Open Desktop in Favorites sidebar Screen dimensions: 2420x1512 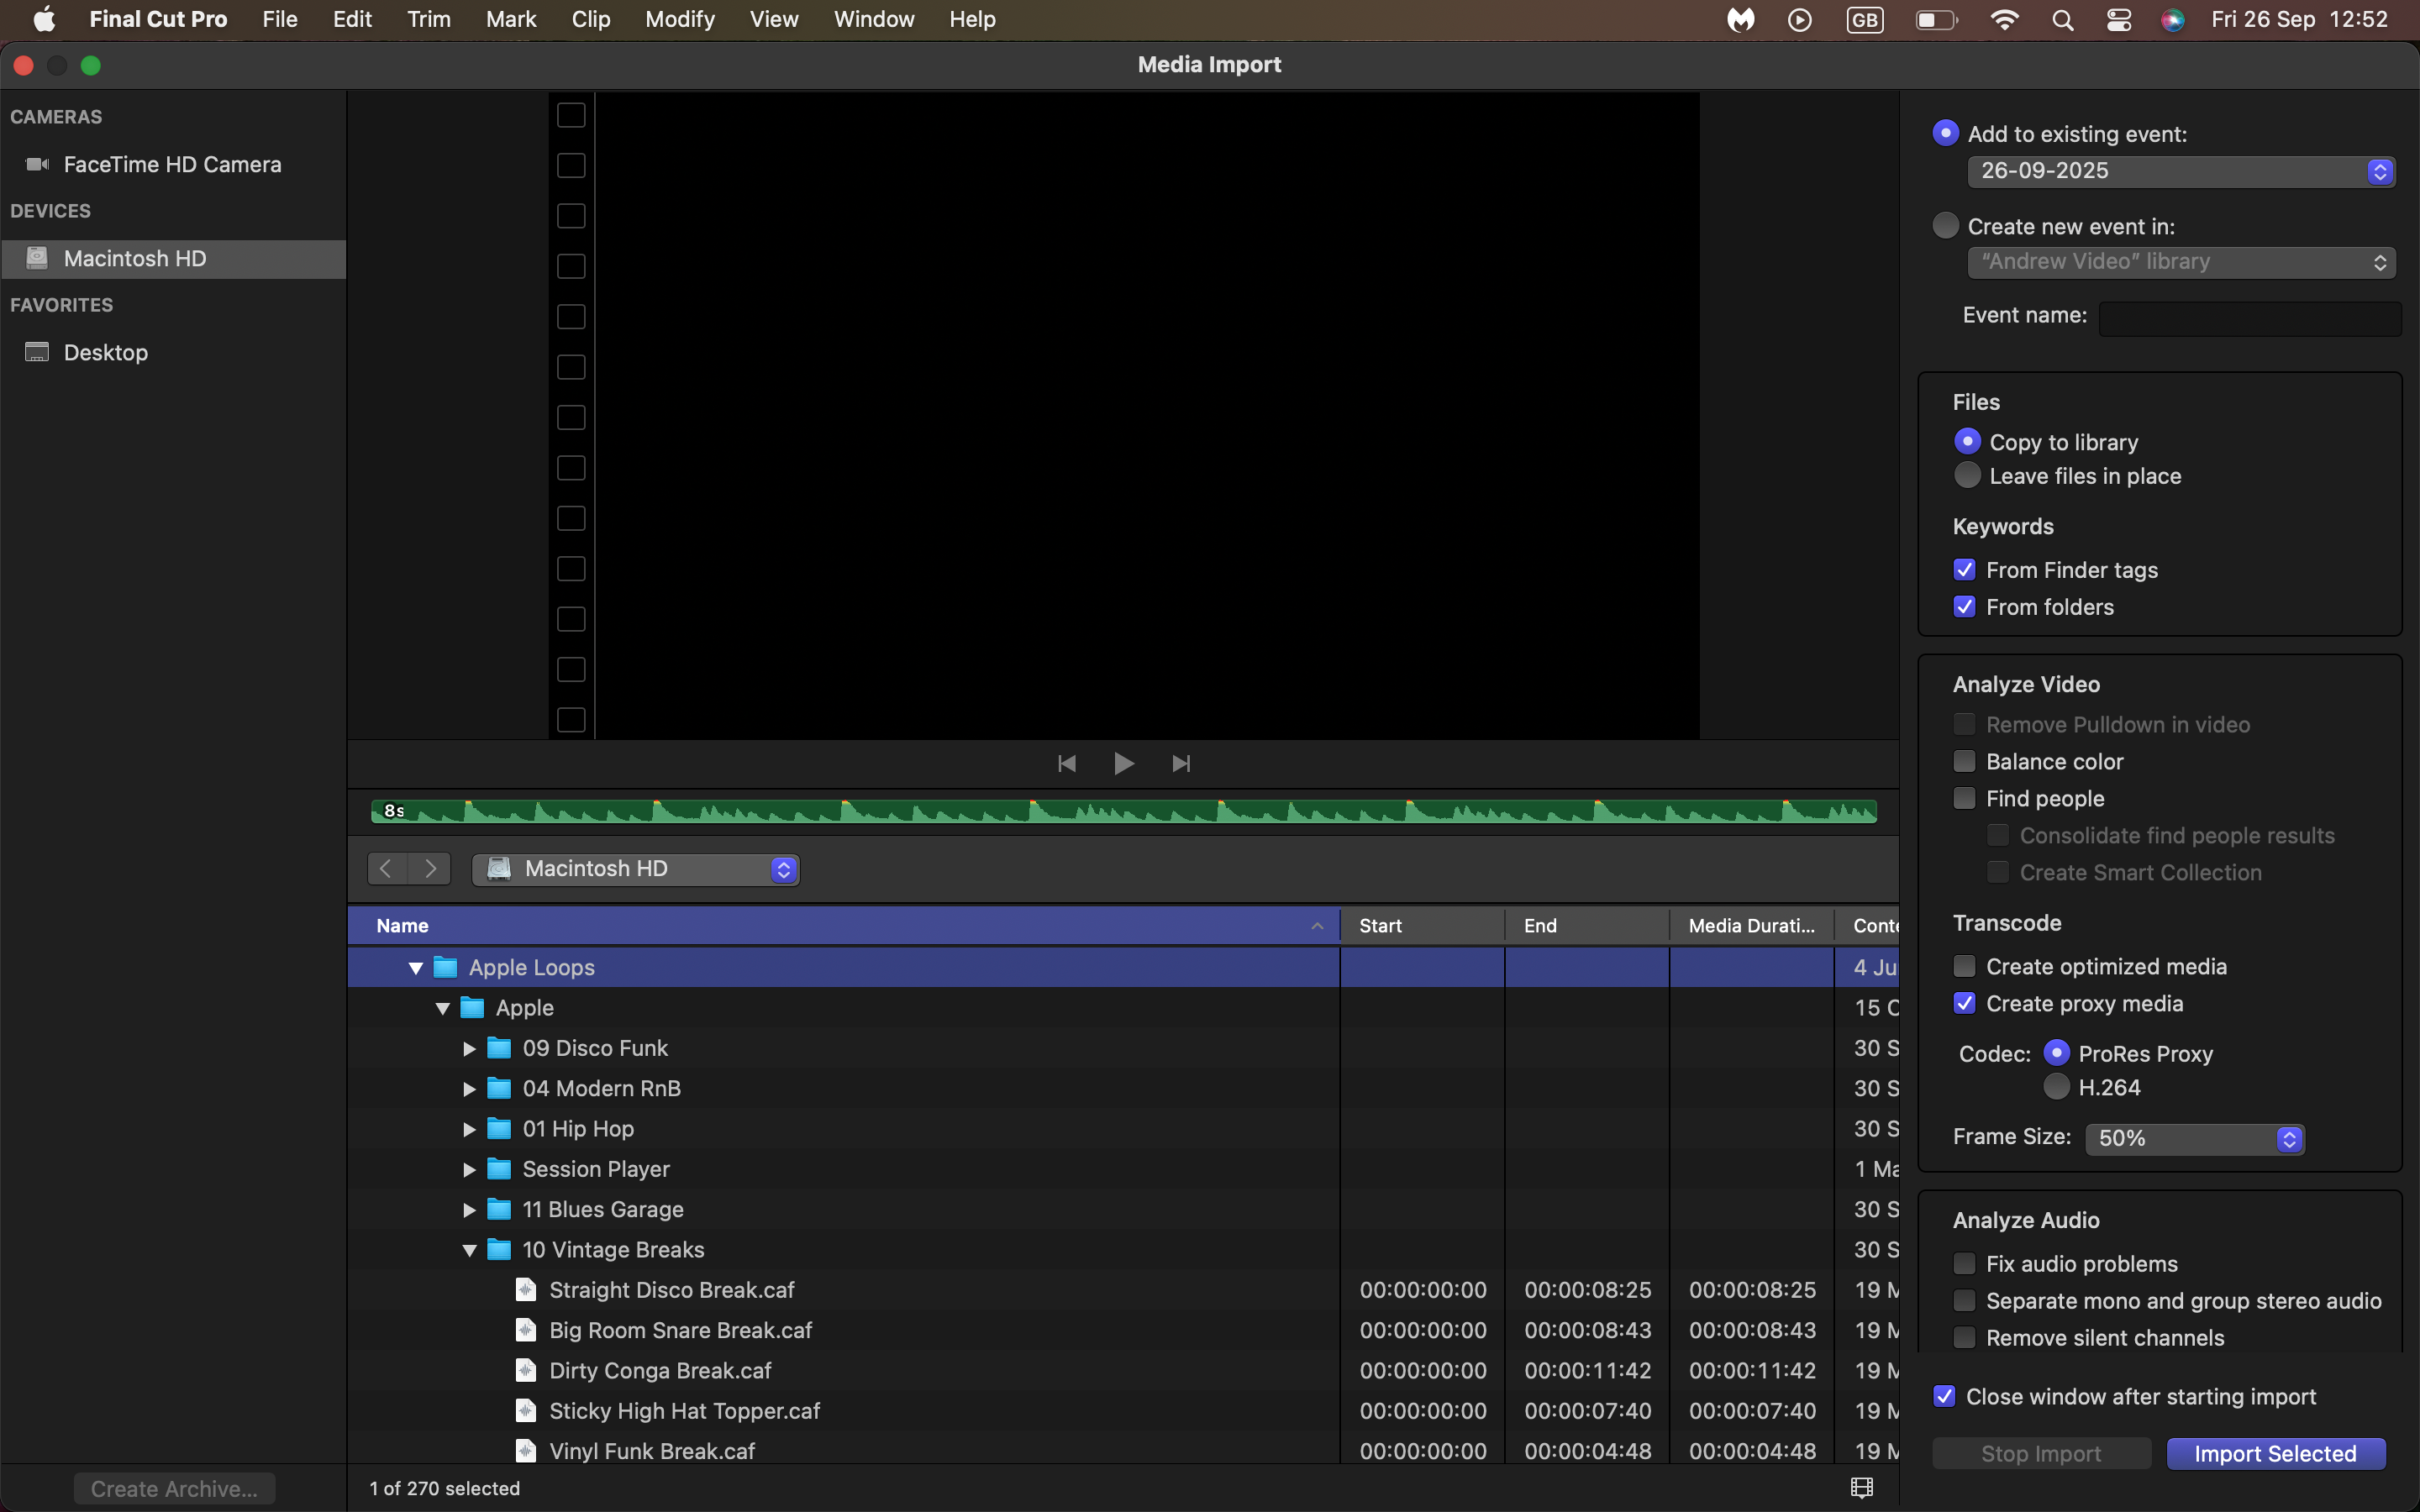tap(106, 353)
